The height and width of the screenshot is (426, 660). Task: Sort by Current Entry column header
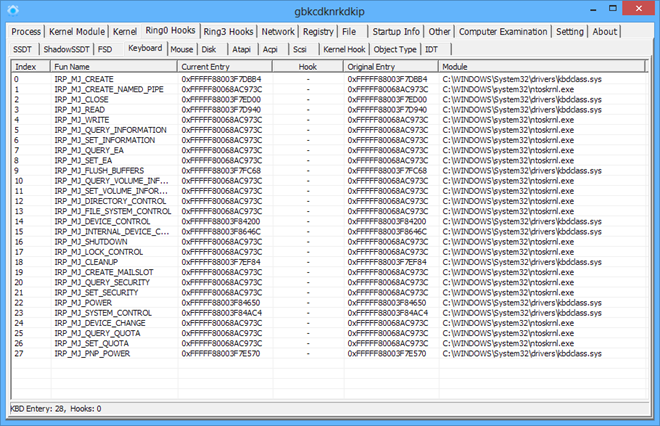tap(225, 67)
